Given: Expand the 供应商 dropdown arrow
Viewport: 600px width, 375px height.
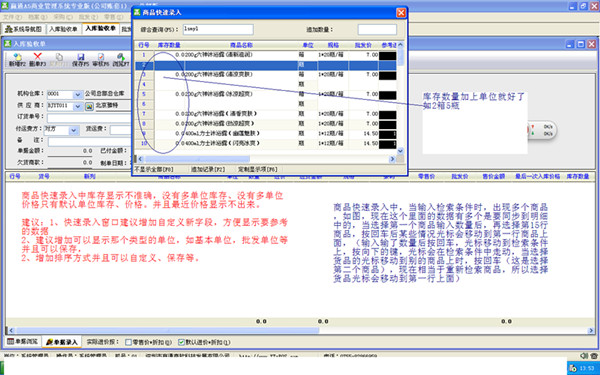Looking at the screenshot, I should tap(77, 106).
